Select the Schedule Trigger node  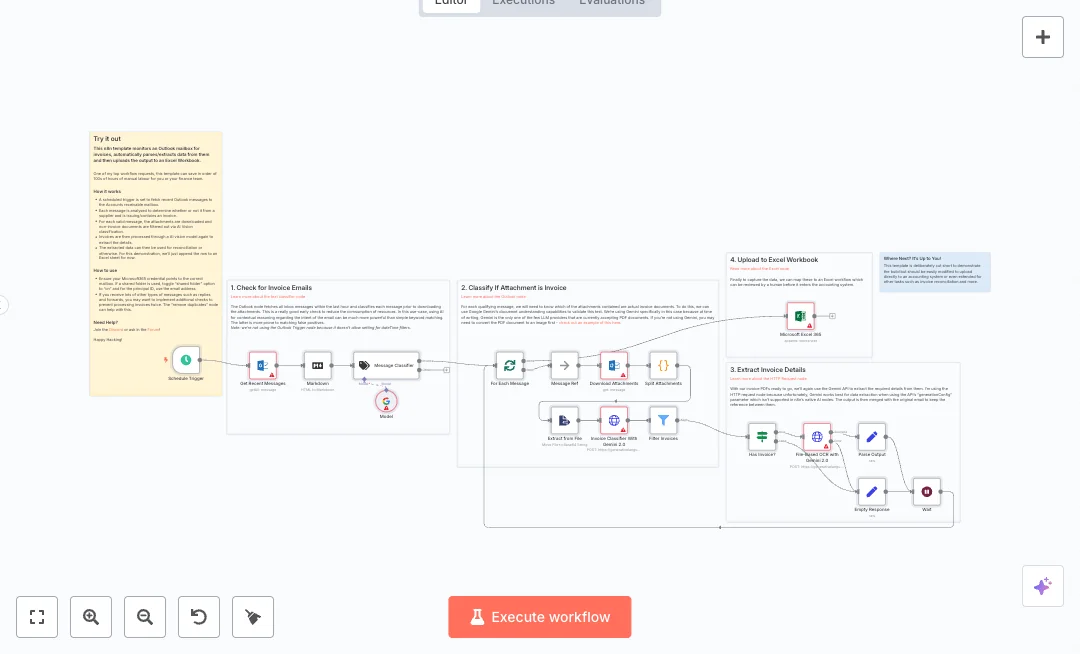[186, 360]
